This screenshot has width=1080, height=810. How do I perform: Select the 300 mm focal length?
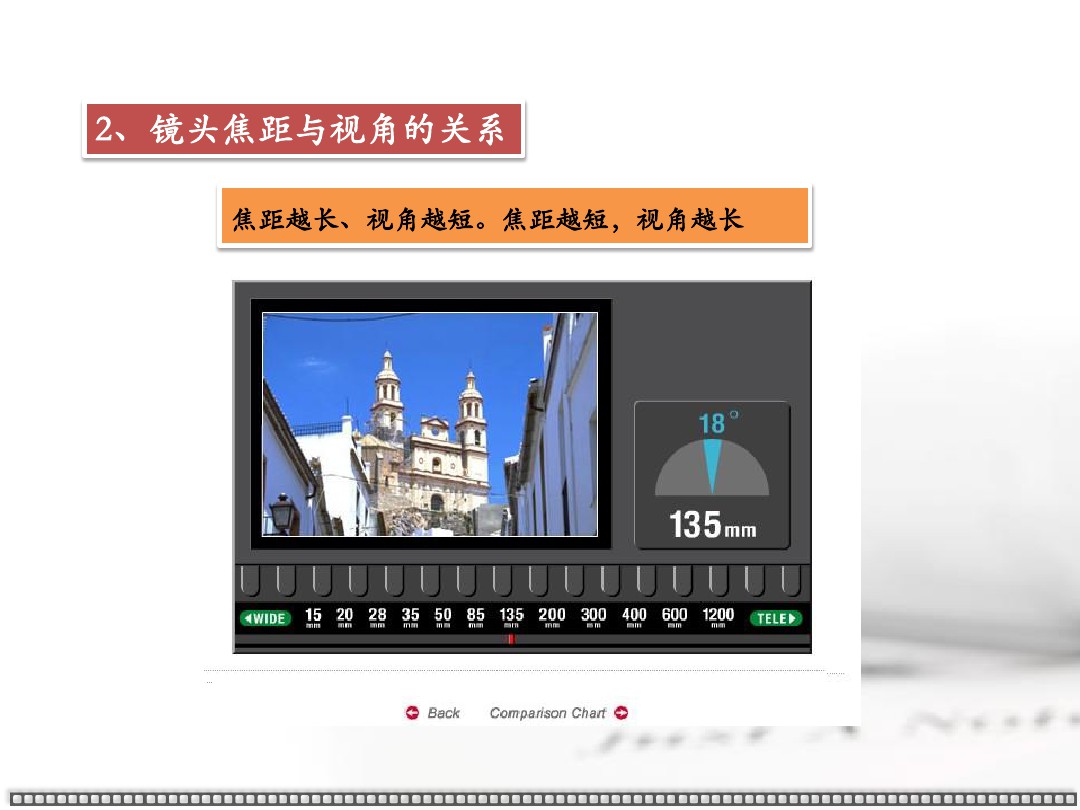(x=594, y=617)
